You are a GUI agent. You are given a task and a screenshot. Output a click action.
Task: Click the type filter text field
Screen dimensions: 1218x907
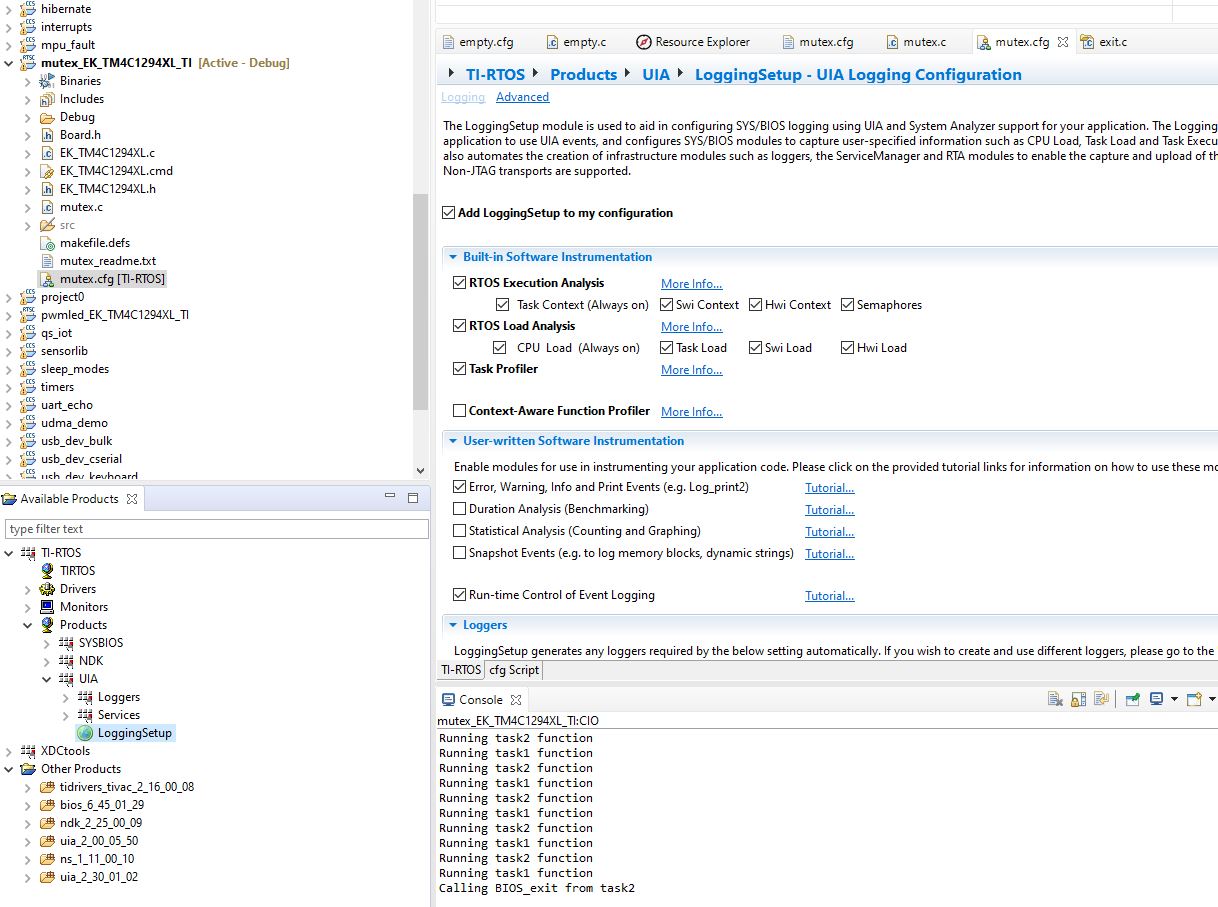pos(216,529)
